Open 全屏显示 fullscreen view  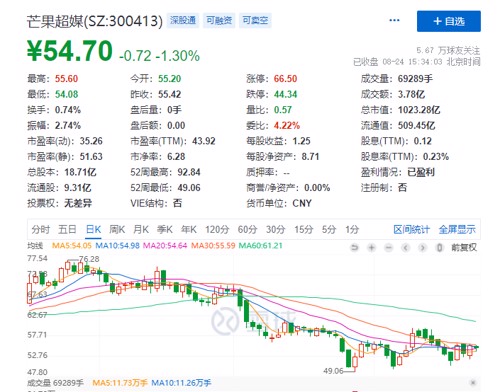[457, 229]
